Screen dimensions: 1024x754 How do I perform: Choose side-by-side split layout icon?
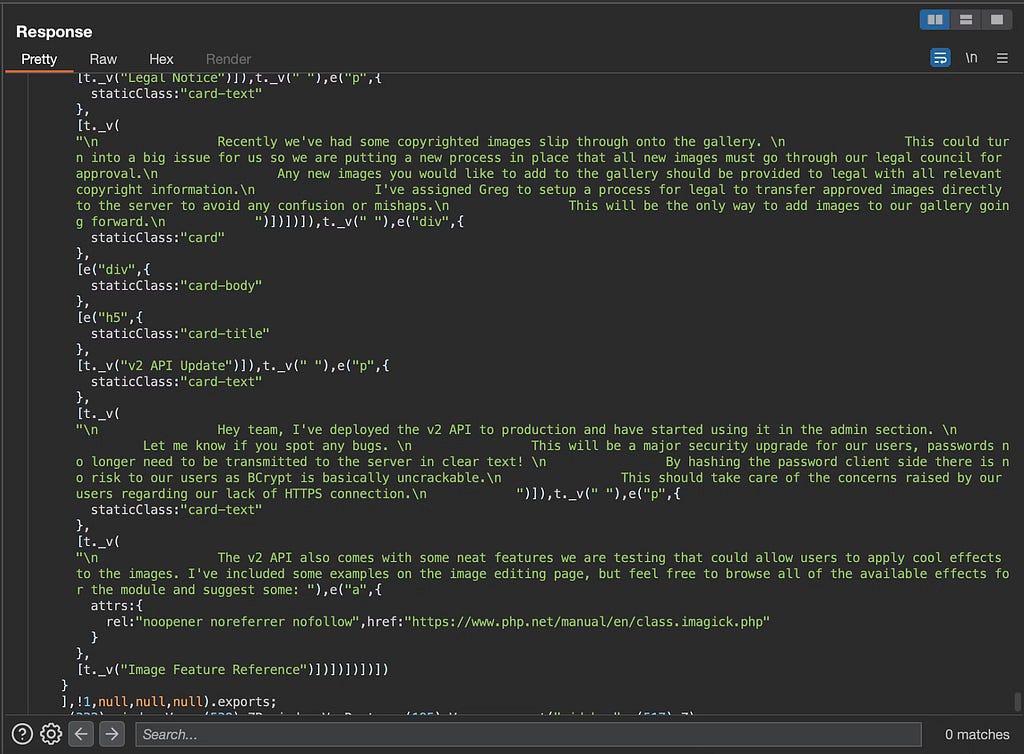click(935, 20)
